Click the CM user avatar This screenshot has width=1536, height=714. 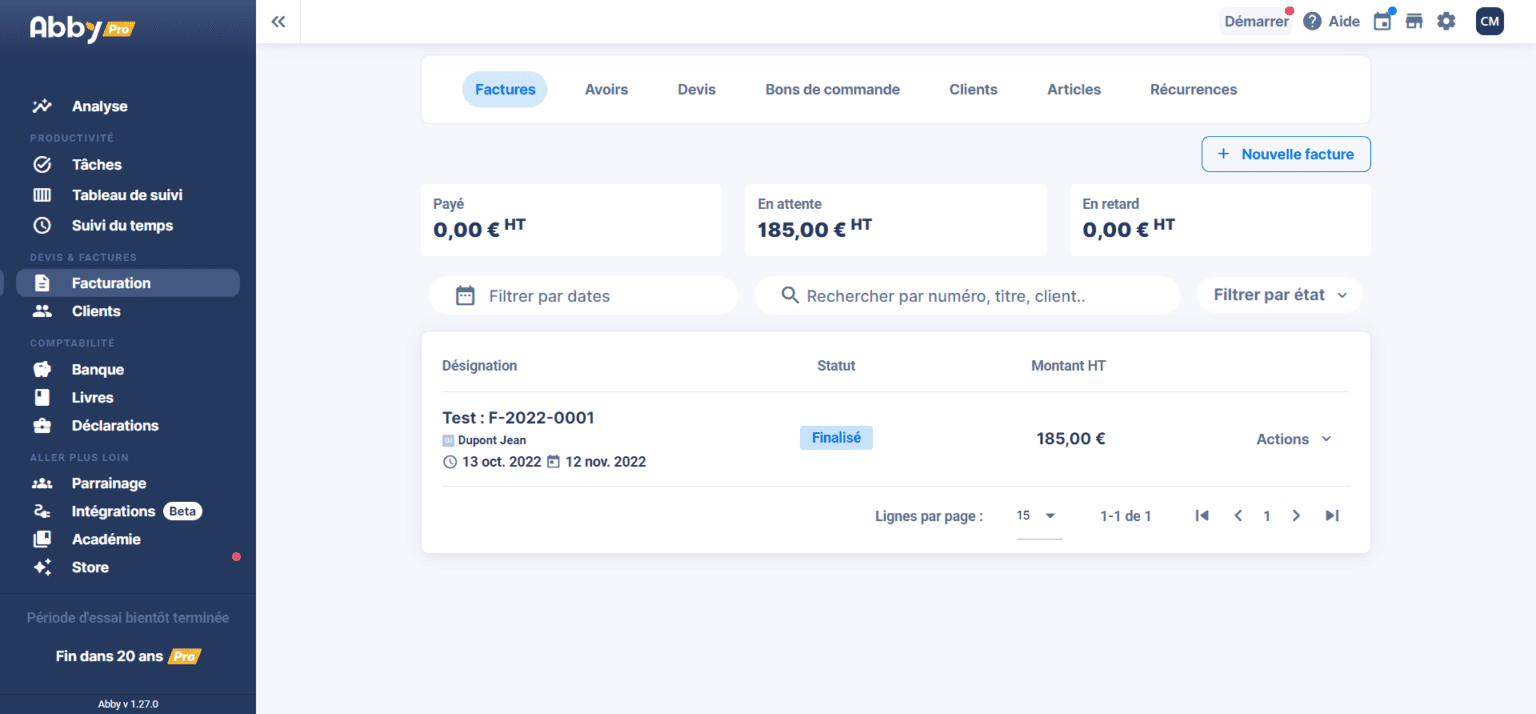[1489, 21]
